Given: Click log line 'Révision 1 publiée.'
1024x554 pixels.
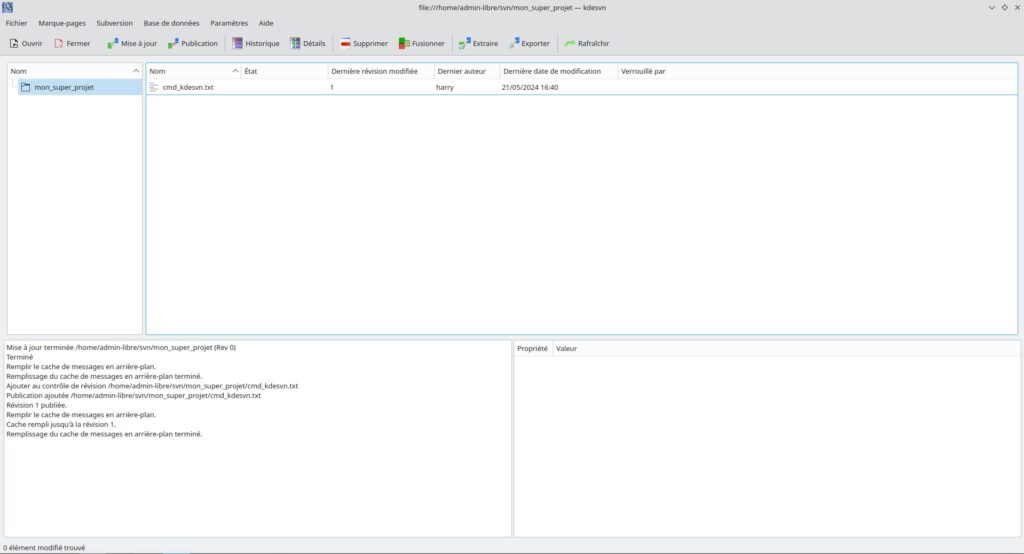Looking at the screenshot, I should [37, 405].
